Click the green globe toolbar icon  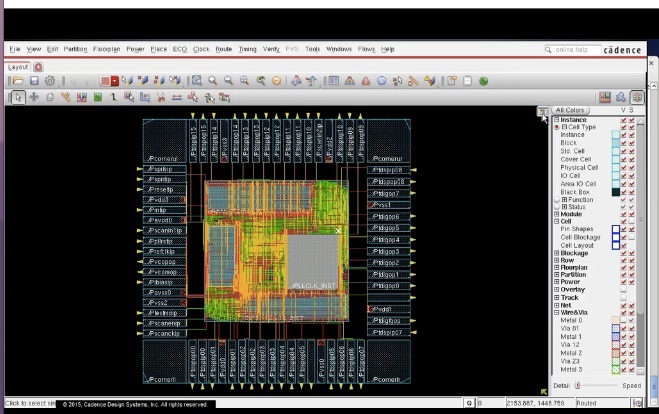click(484, 81)
